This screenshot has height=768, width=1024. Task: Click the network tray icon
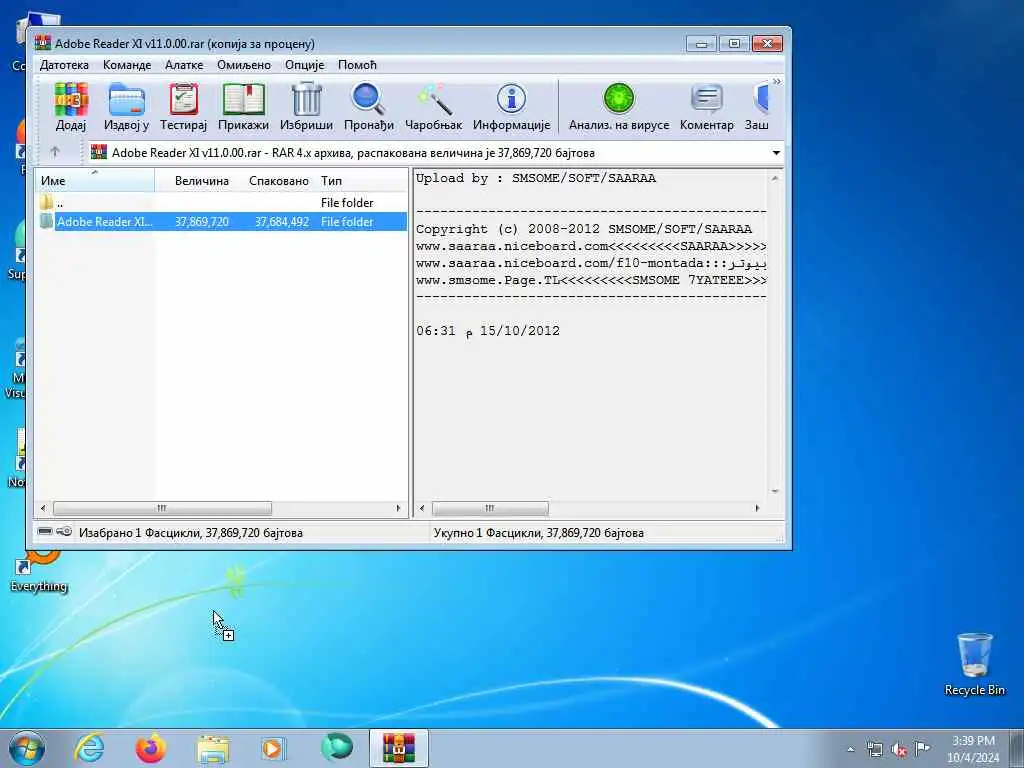click(x=874, y=750)
